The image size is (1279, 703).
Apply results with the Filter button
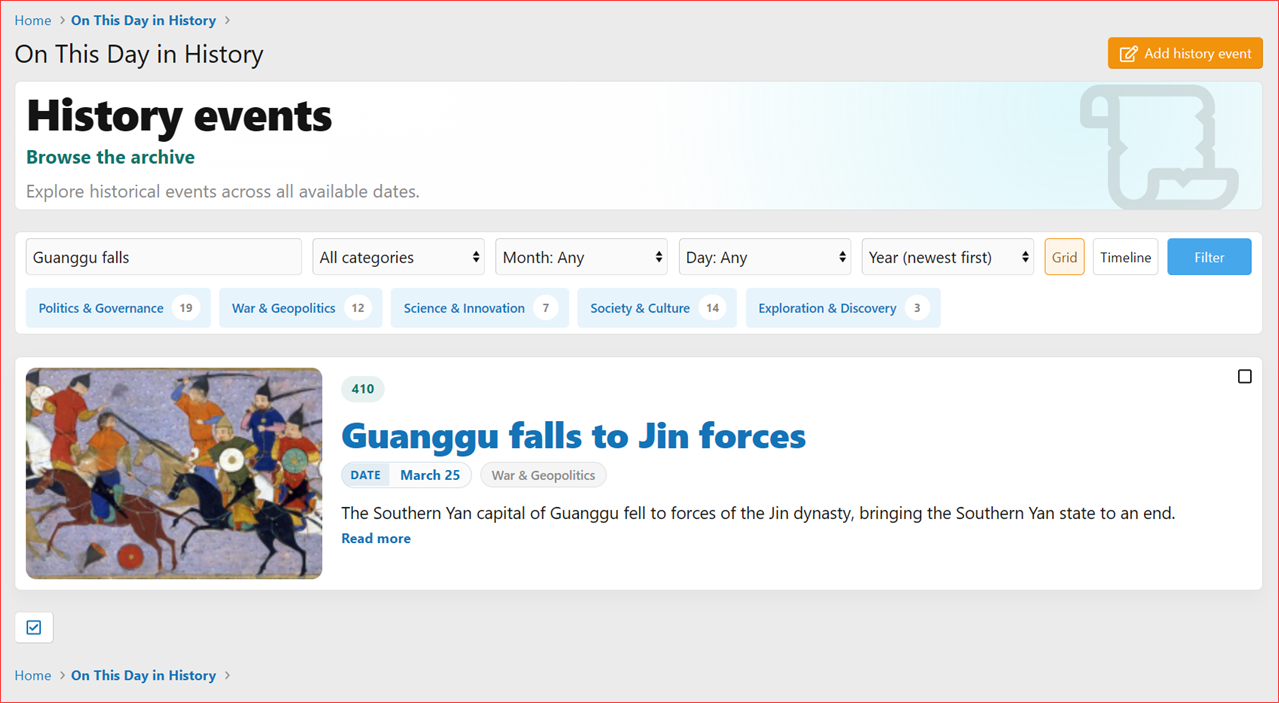1208,256
